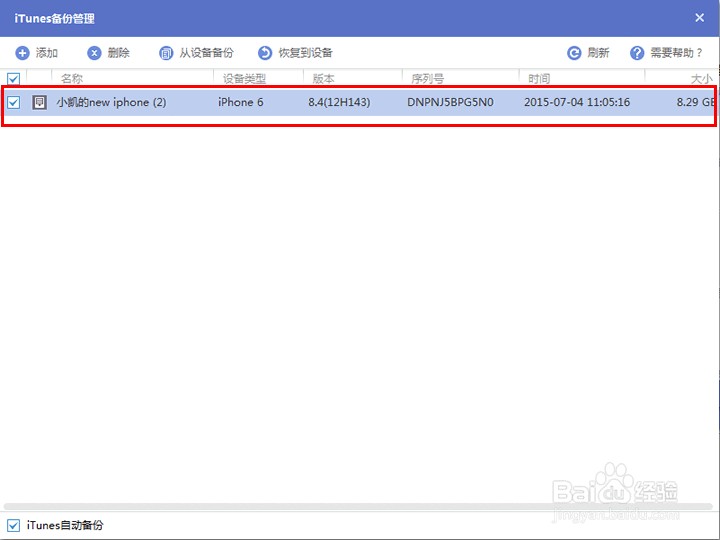This screenshot has height=540, width=720.
Task: Click the version cell 8.4(12H143)
Action: point(339,102)
